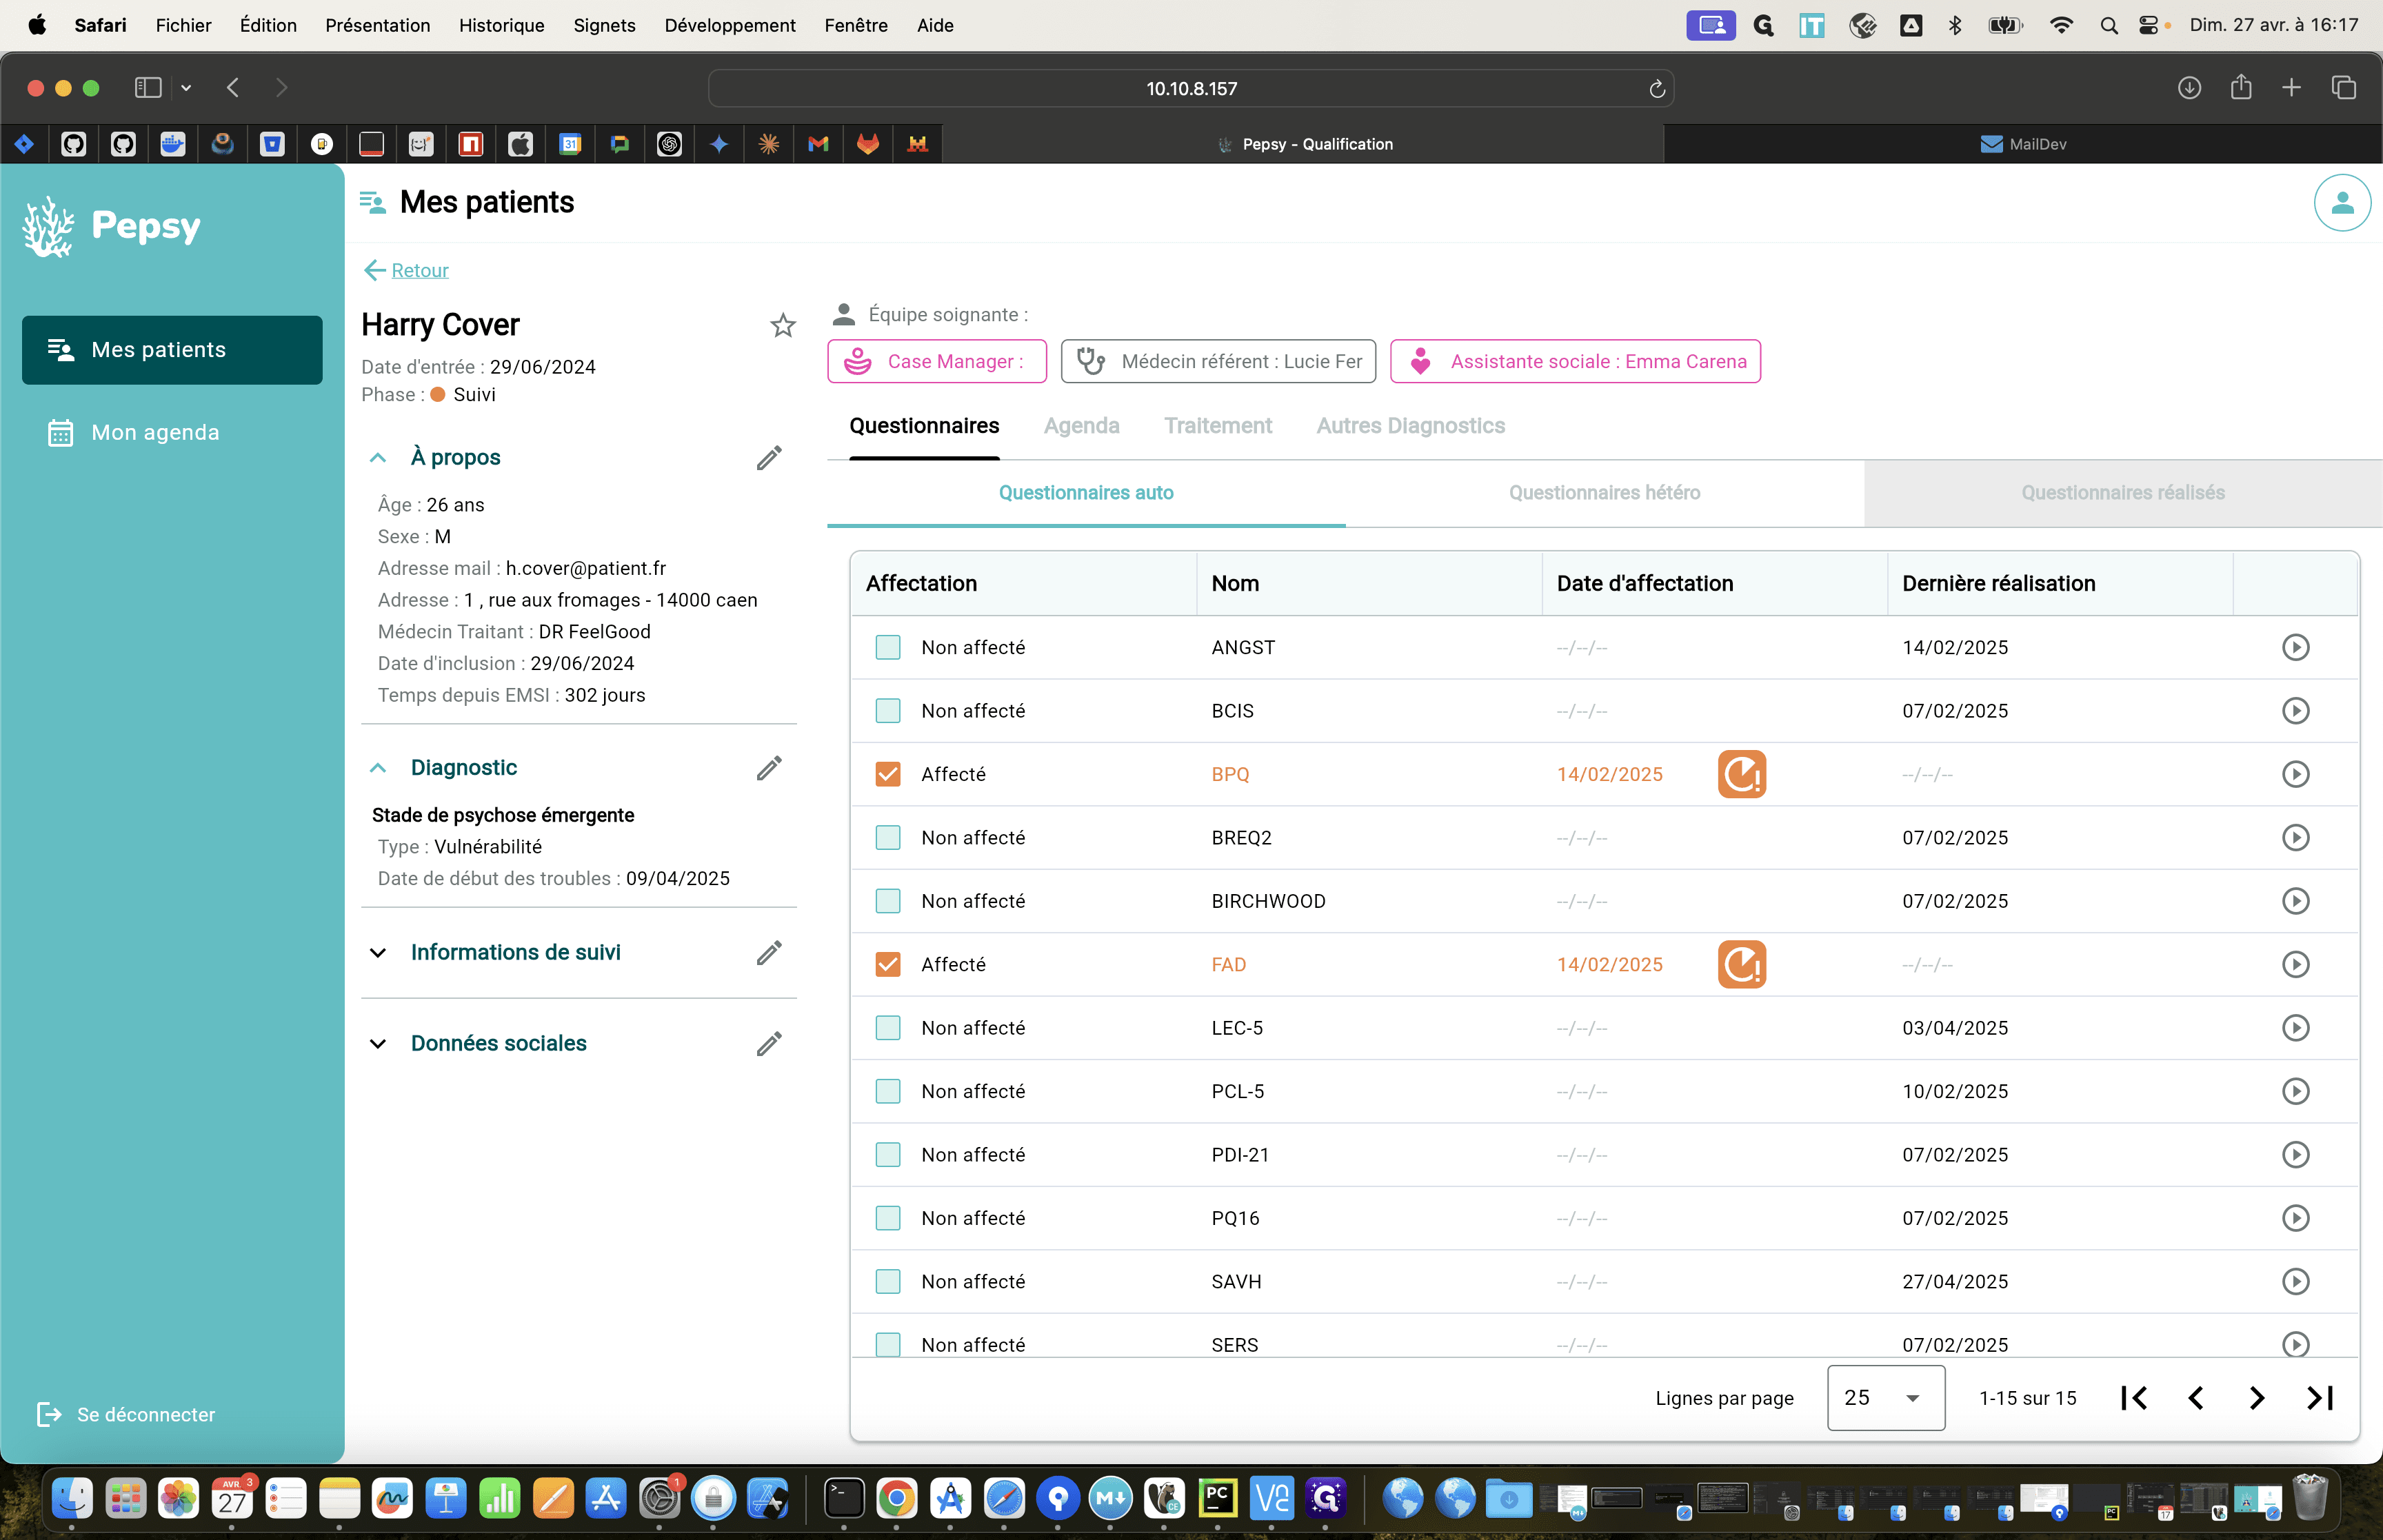Expand the Informations de suivi chevron
The width and height of the screenshot is (2383, 1540).
pos(378,953)
